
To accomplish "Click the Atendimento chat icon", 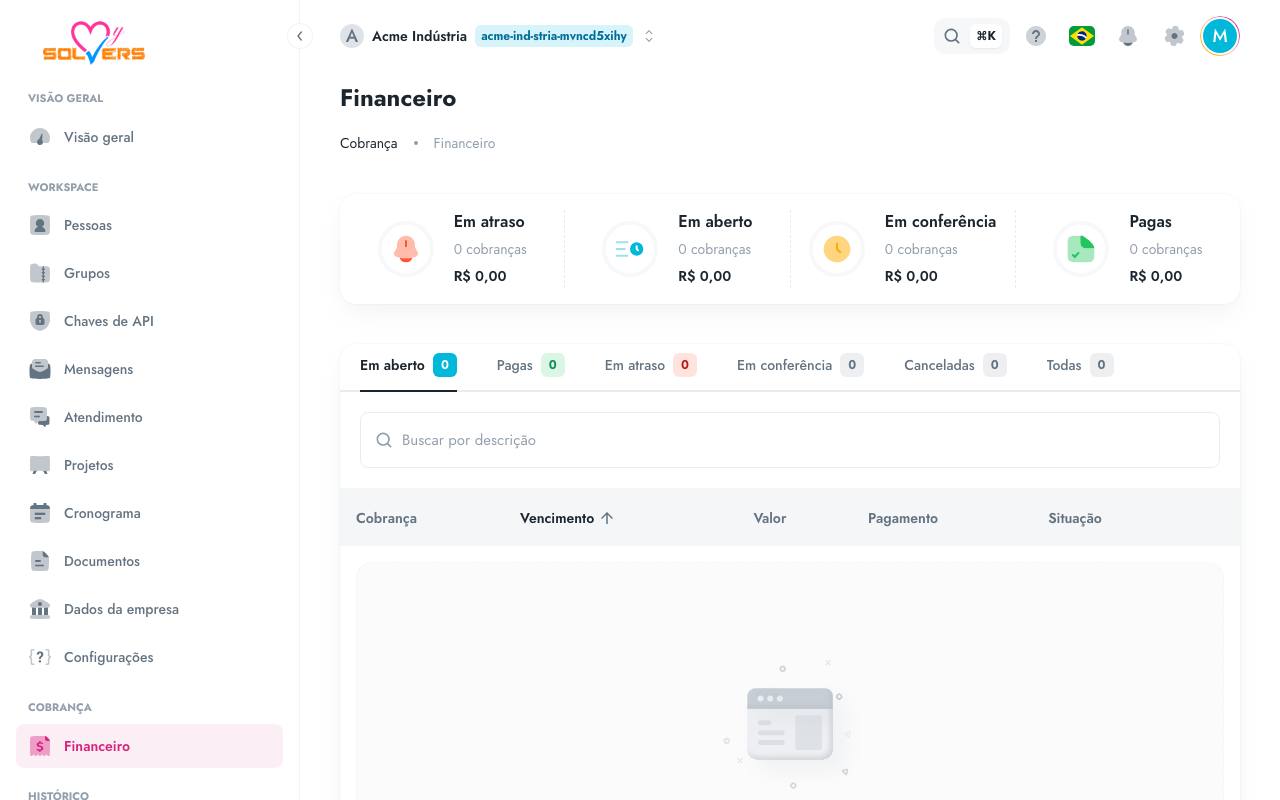I will pyautogui.click(x=40, y=417).
